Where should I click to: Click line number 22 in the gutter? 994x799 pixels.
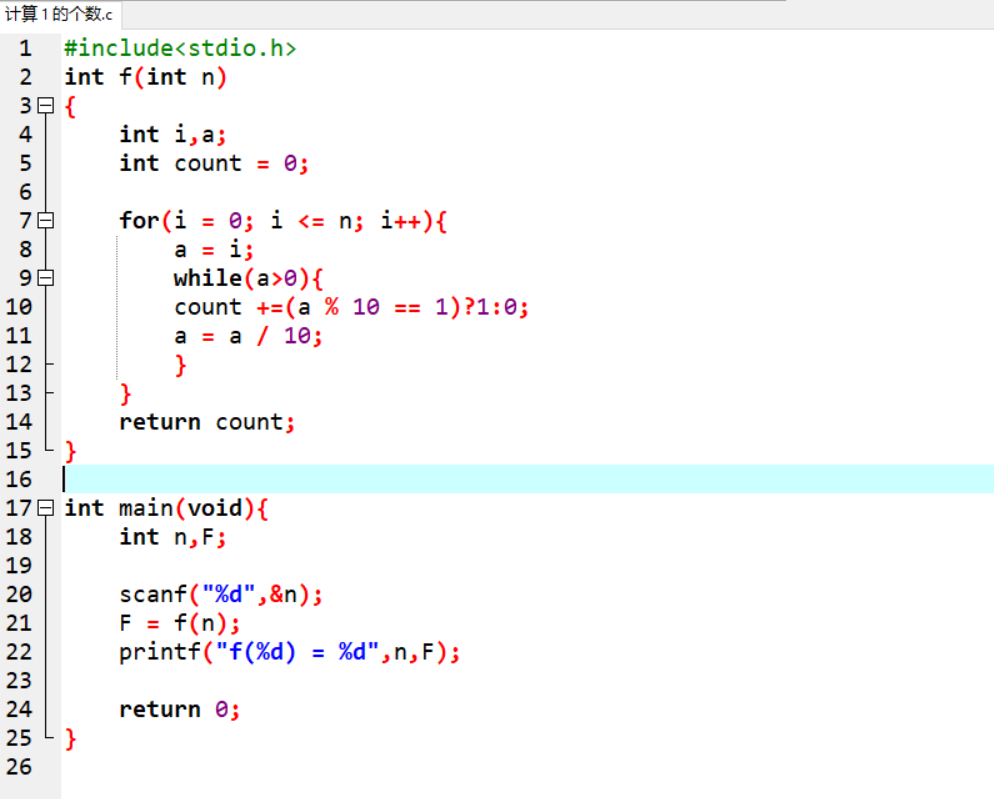(18, 652)
